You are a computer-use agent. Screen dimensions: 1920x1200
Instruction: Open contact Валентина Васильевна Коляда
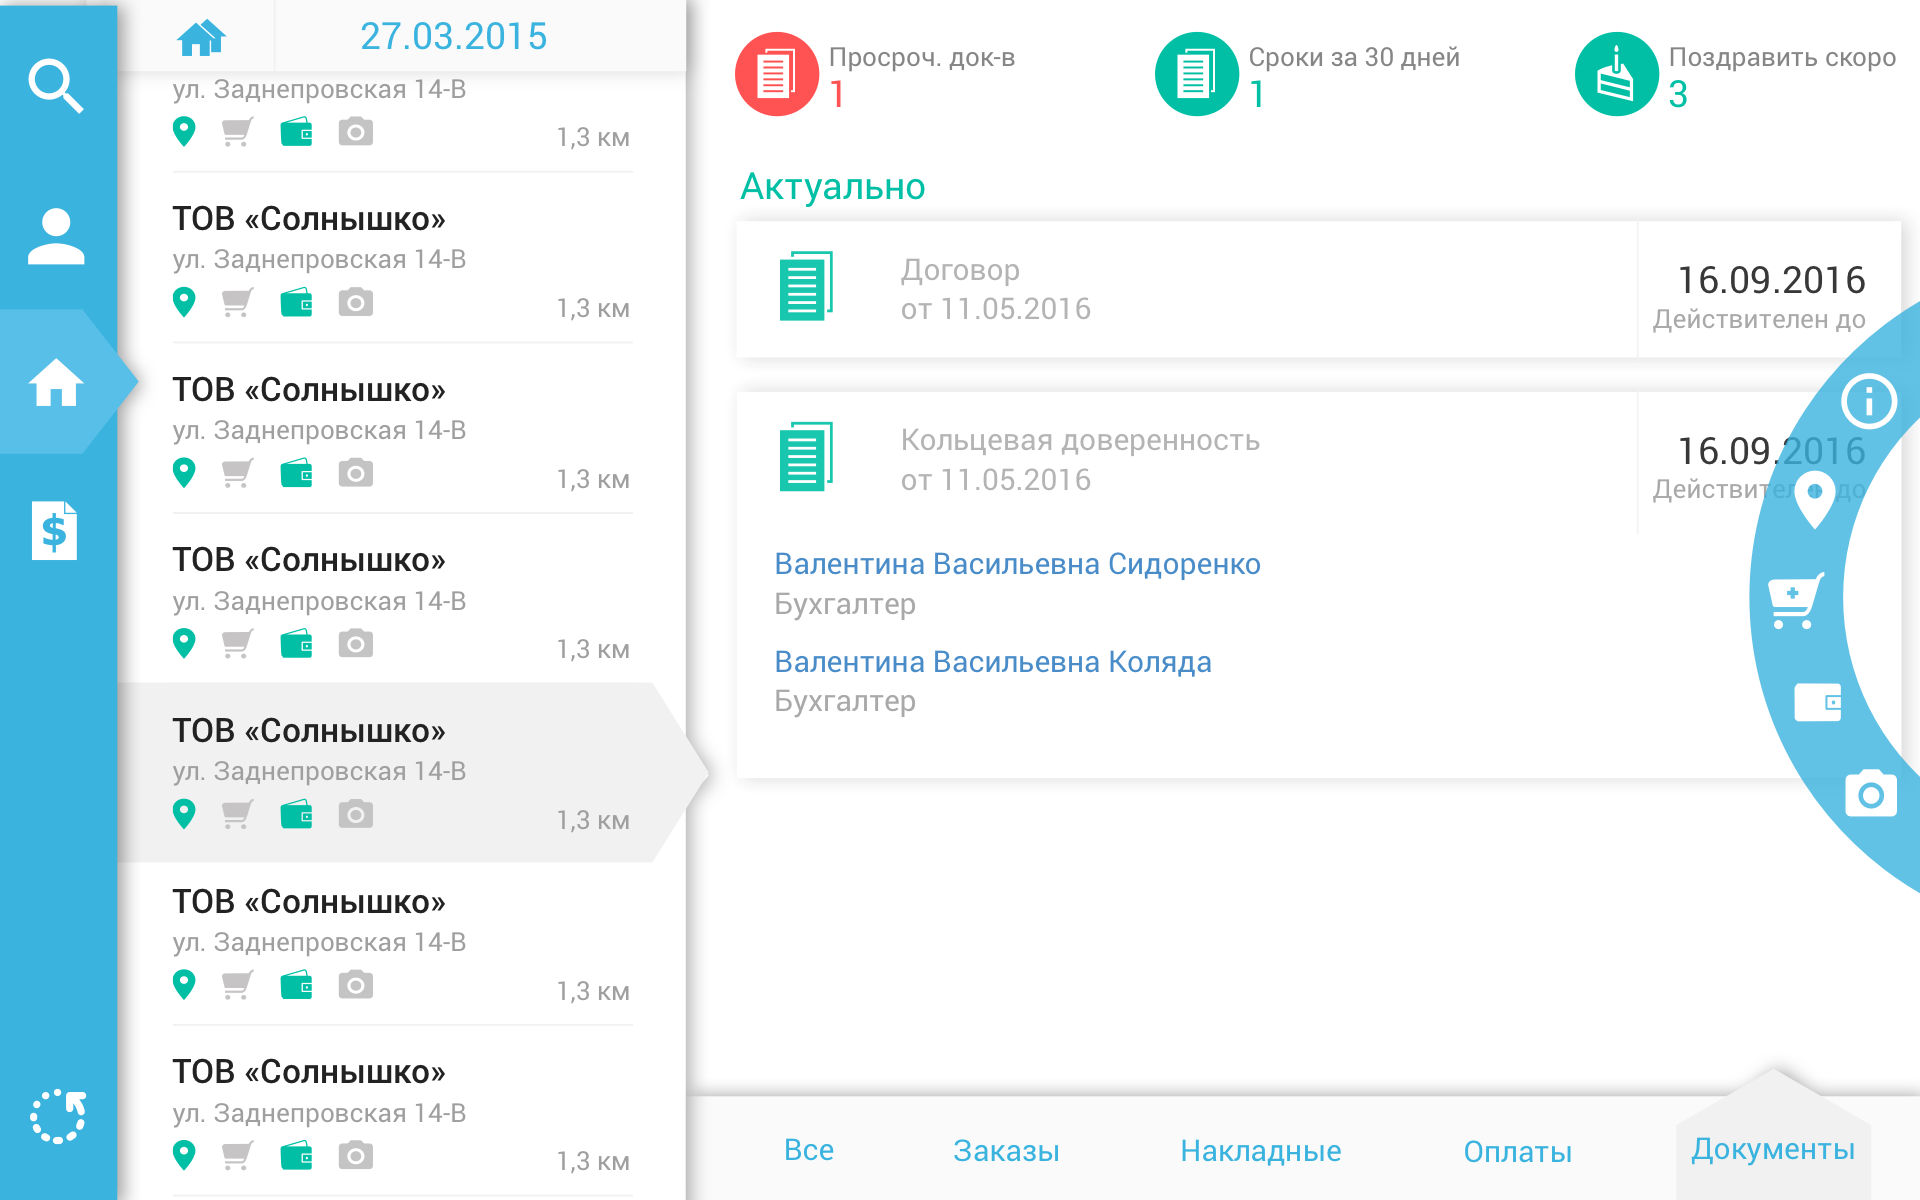(993, 662)
